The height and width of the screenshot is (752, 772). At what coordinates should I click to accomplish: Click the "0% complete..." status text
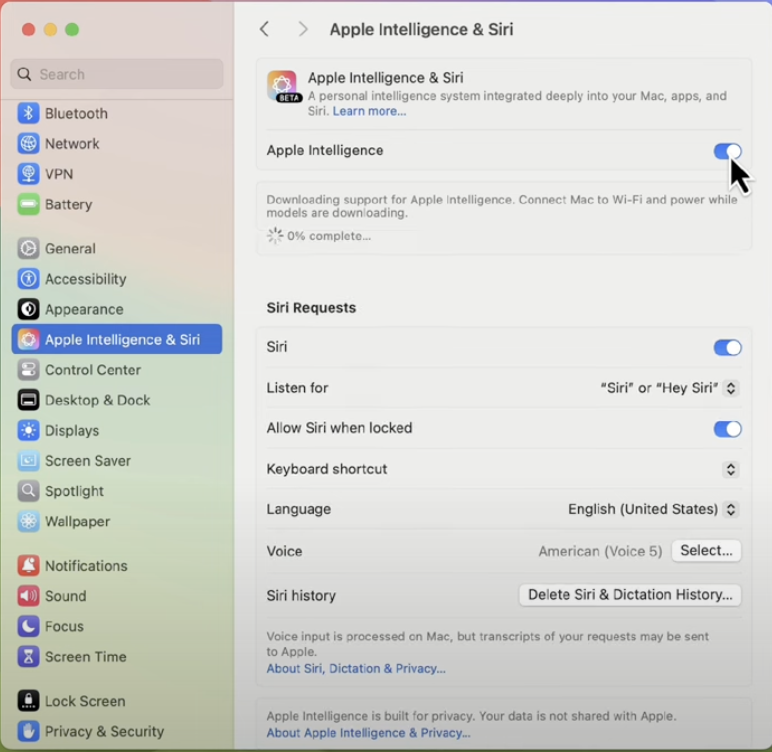[329, 236]
